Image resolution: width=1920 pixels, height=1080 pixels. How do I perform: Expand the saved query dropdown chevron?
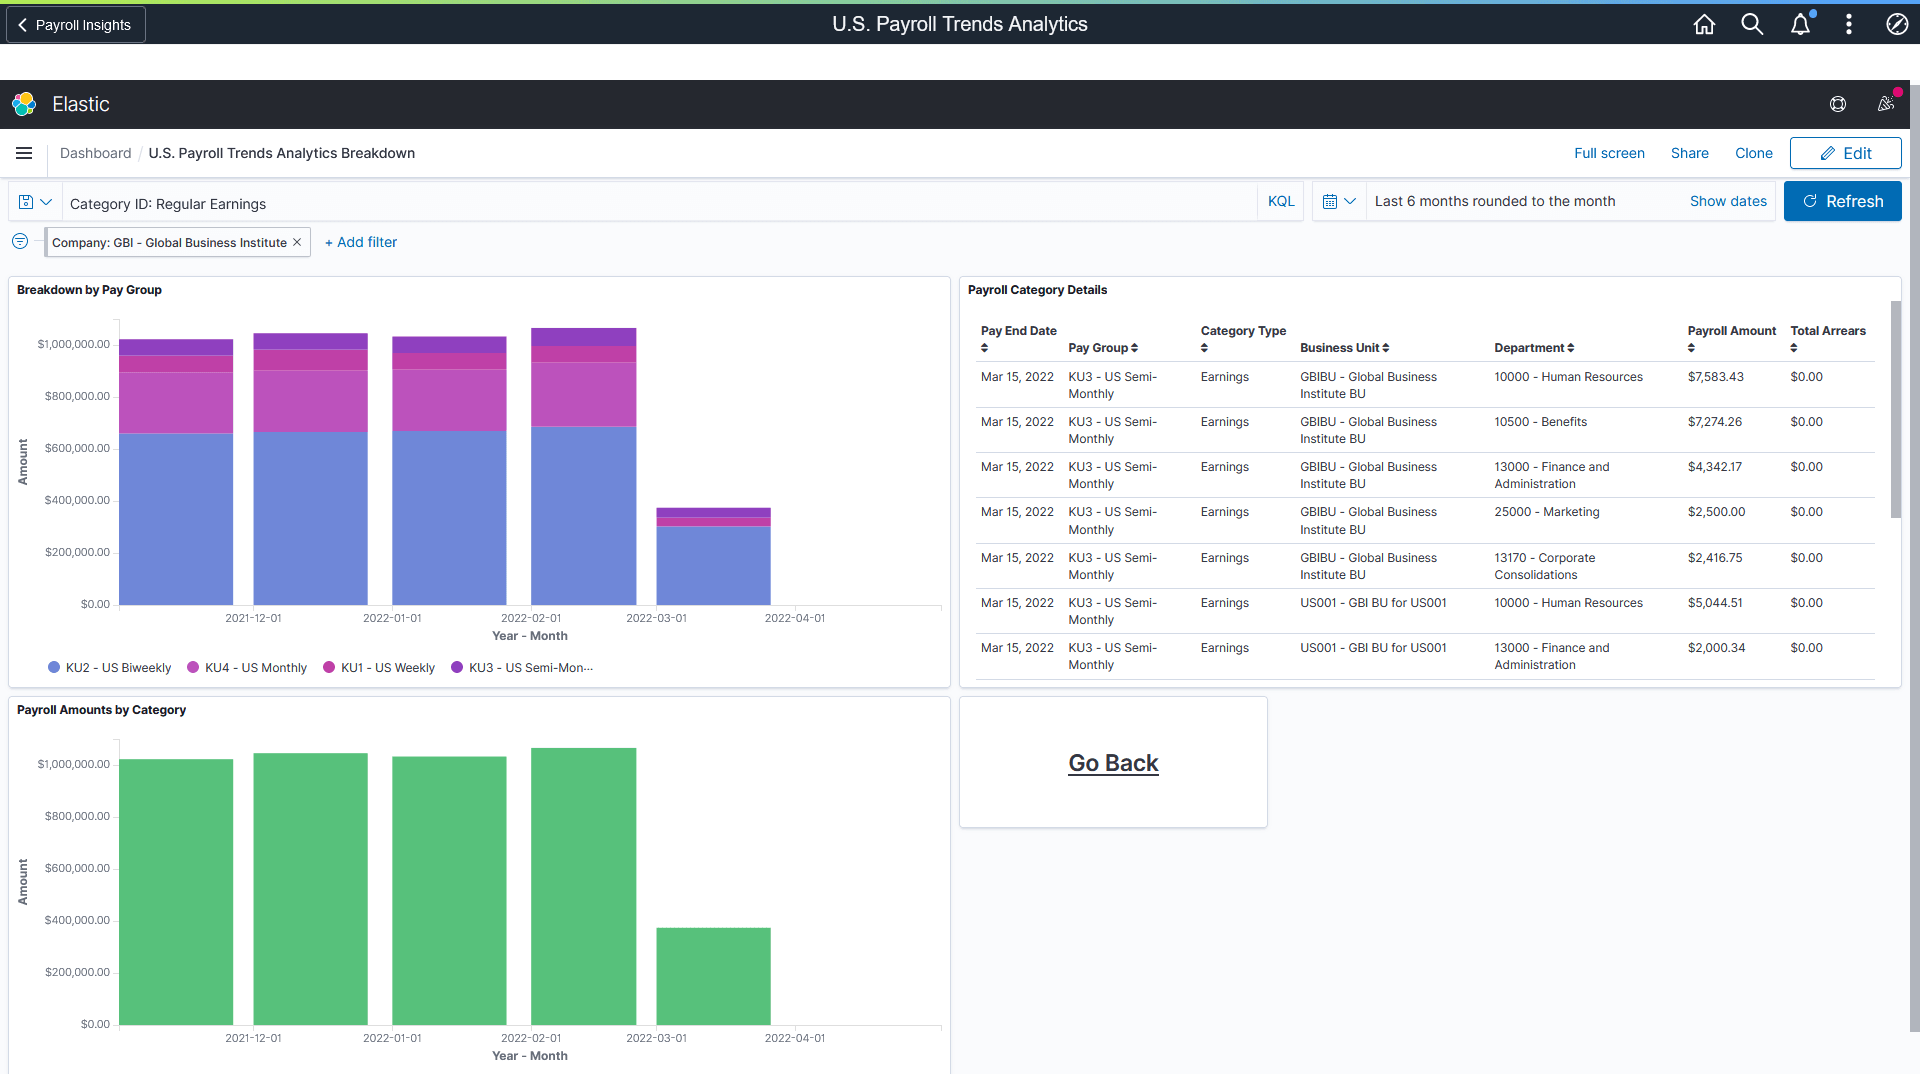click(x=45, y=201)
